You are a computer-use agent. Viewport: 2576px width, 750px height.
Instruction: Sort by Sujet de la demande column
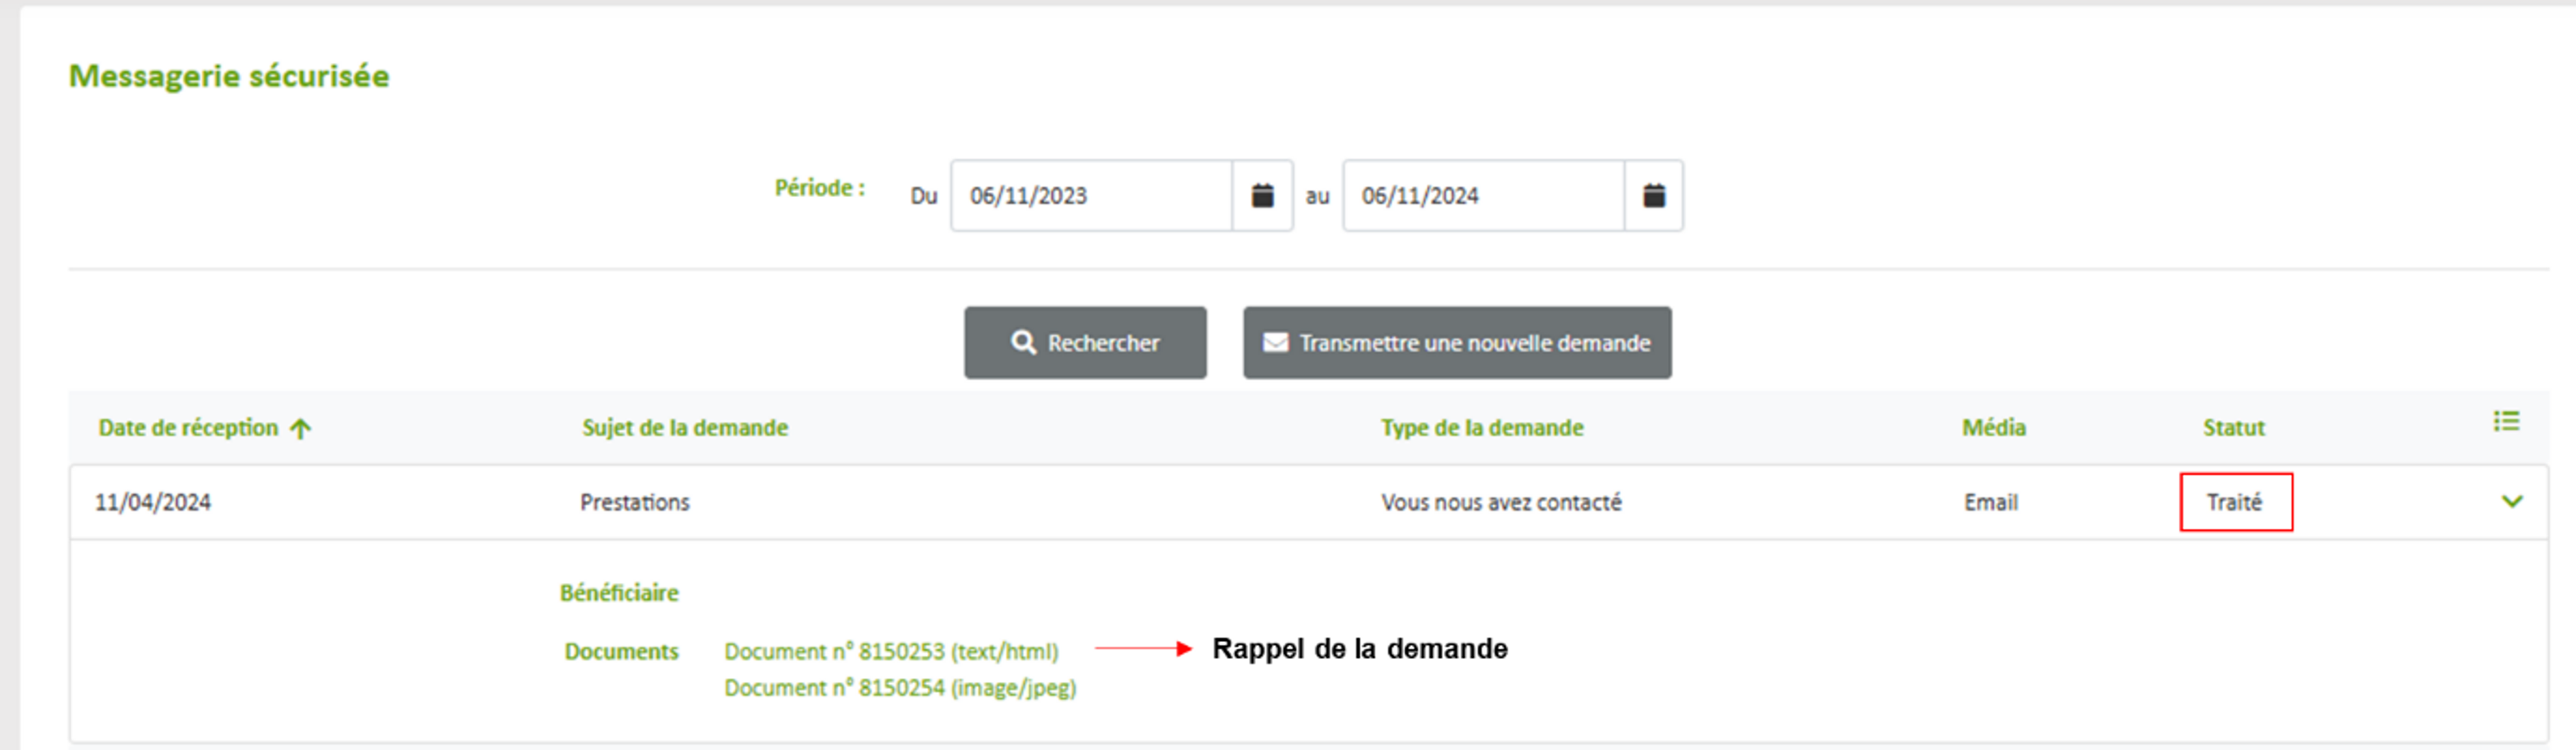(685, 428)
